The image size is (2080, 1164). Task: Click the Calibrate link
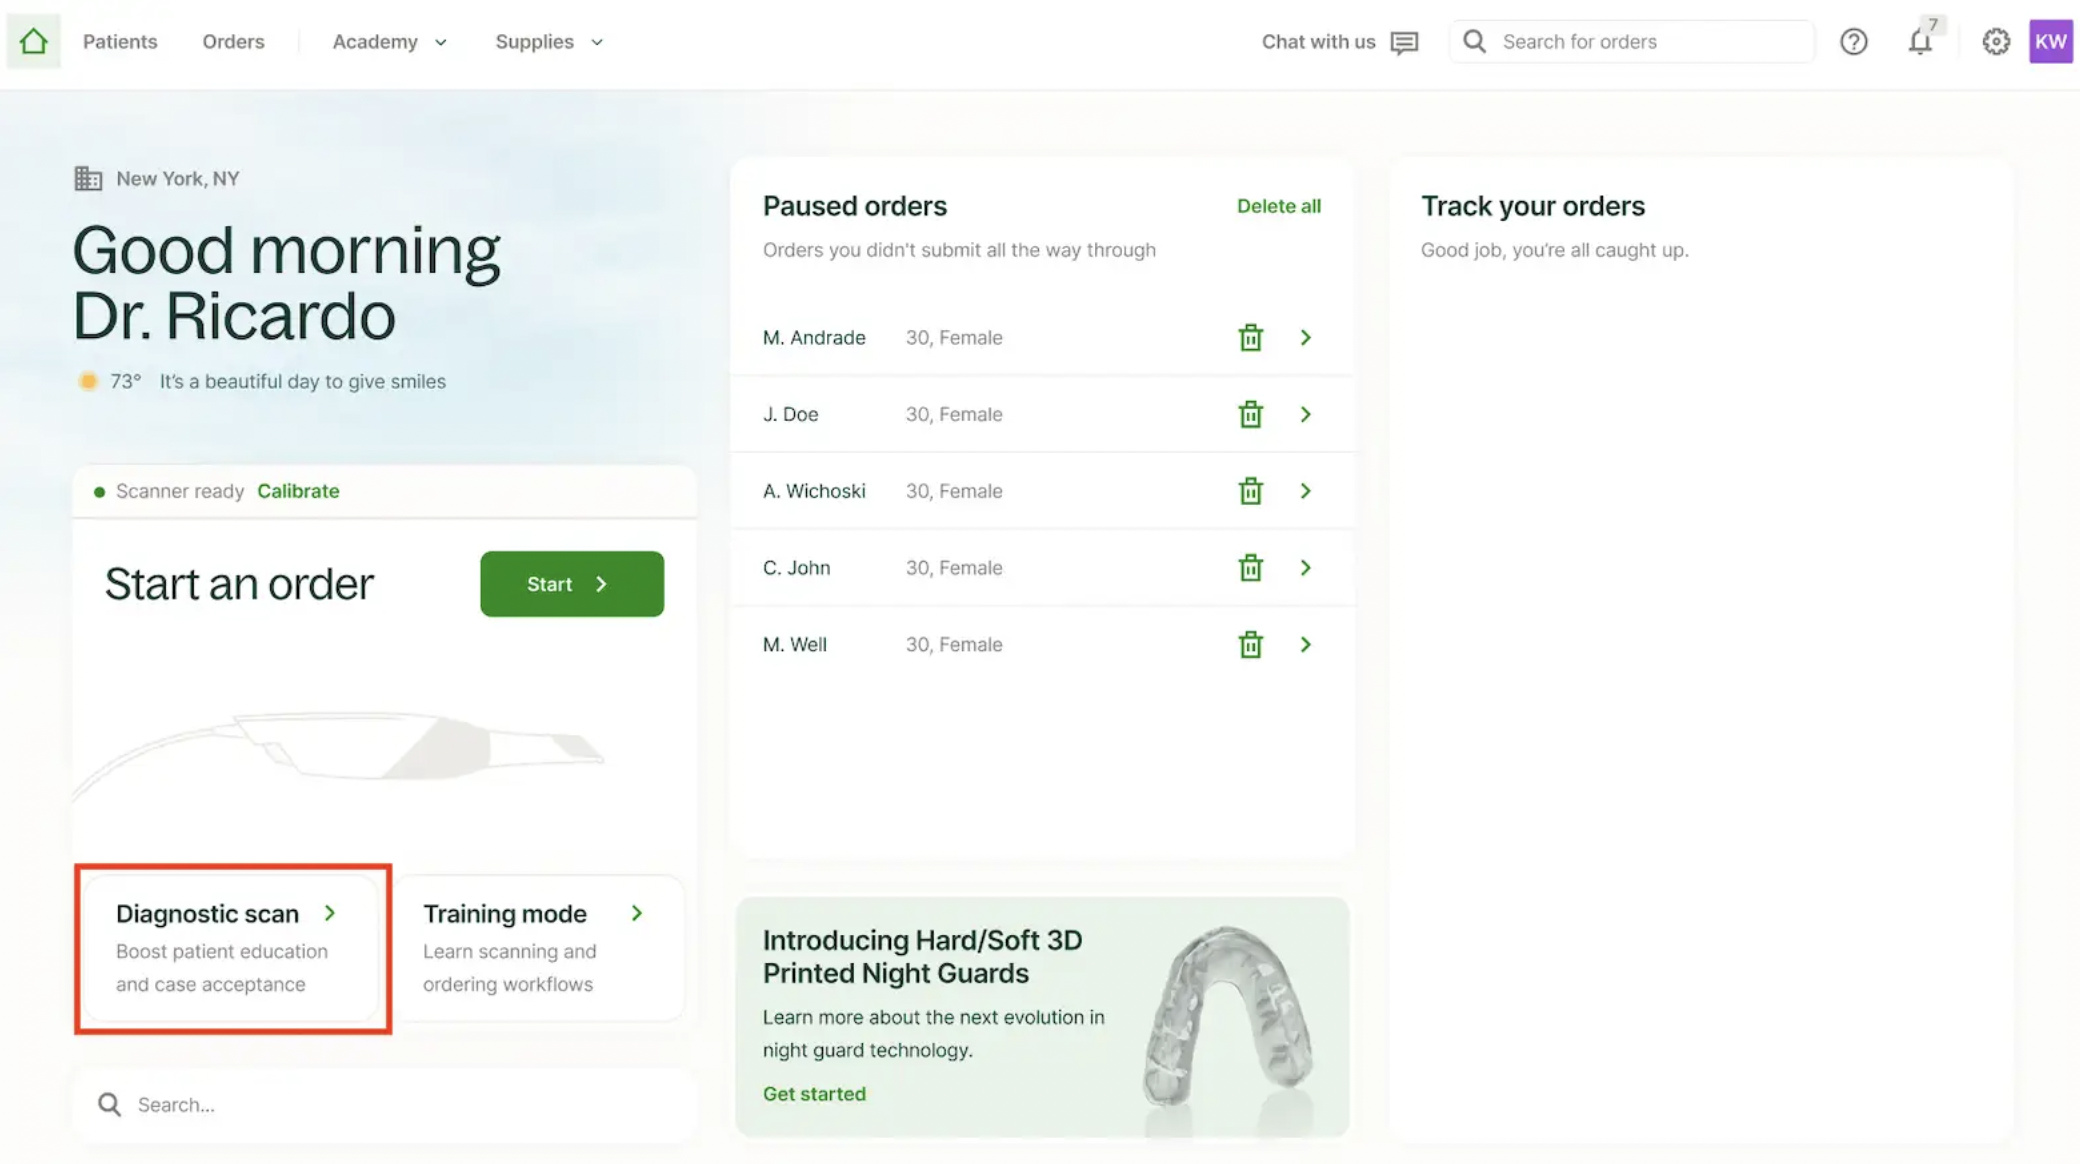point(298,491)
